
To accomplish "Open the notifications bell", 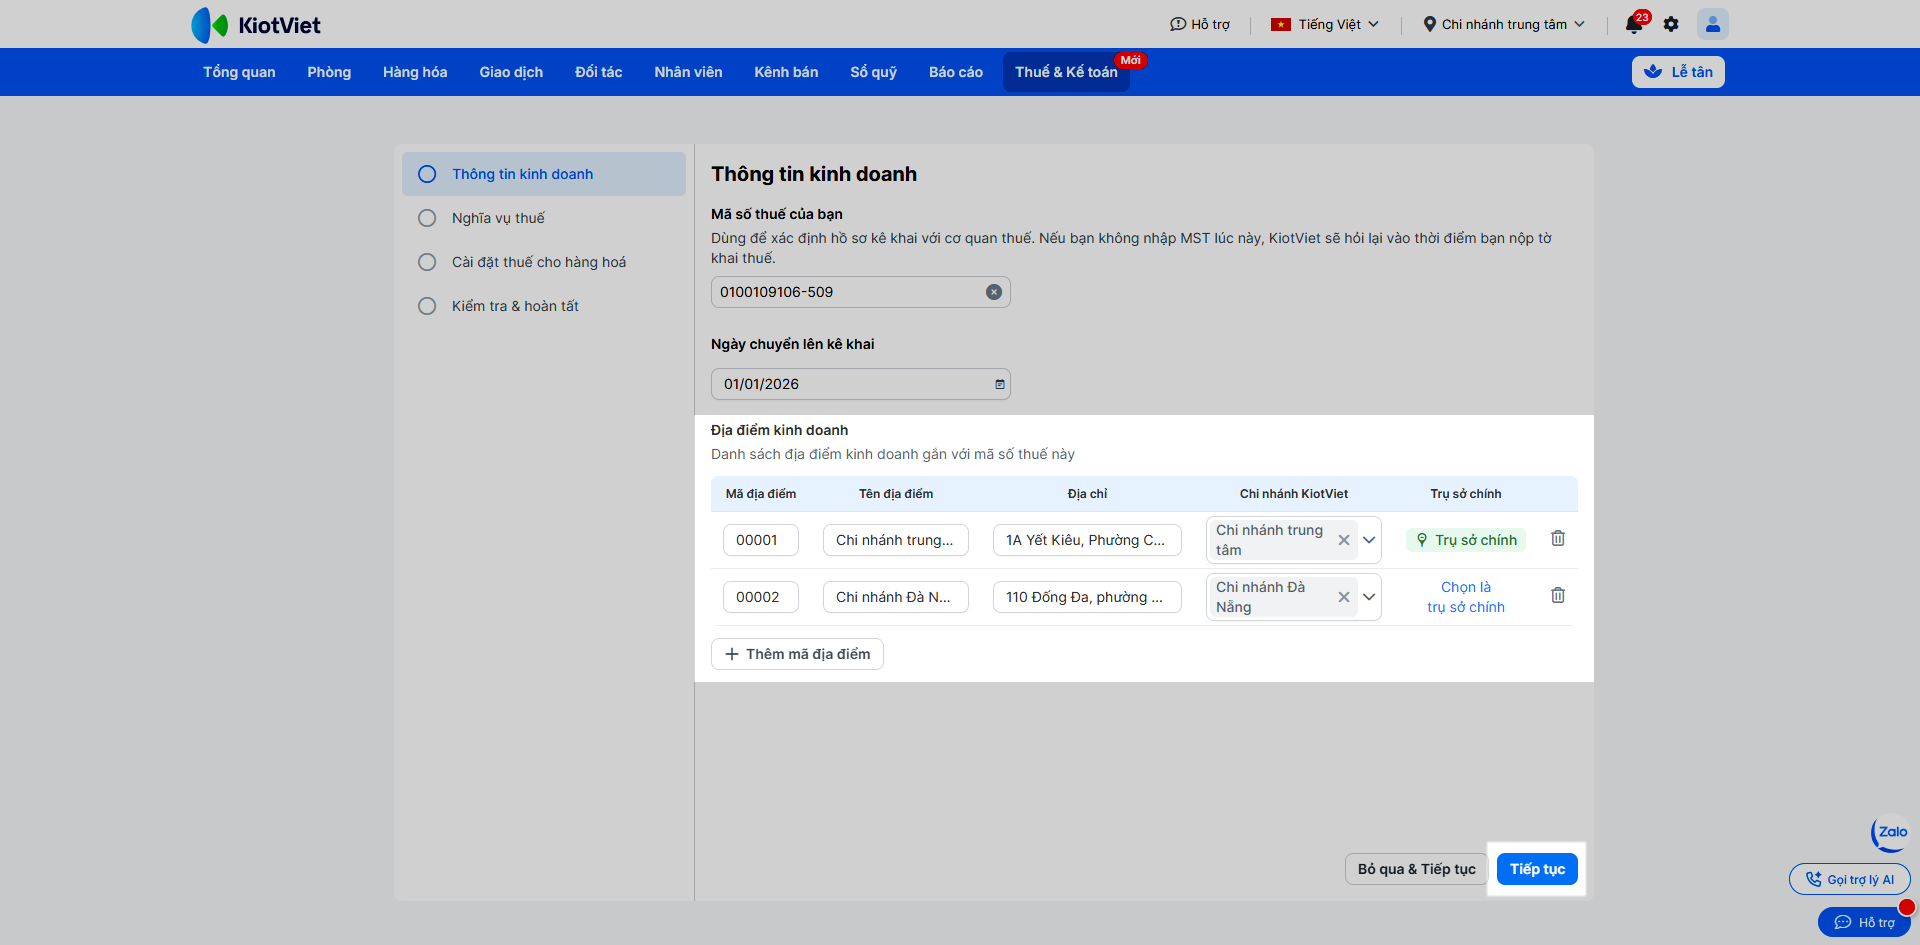I will (1634, 24).
